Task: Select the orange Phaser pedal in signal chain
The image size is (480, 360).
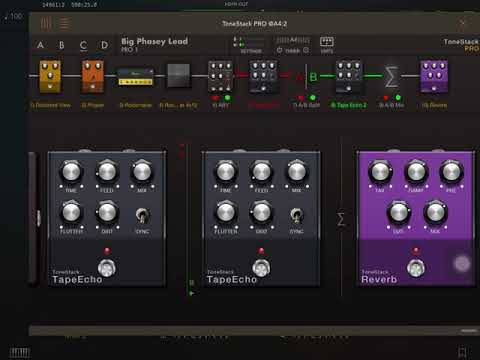Action: pos(93,76)
